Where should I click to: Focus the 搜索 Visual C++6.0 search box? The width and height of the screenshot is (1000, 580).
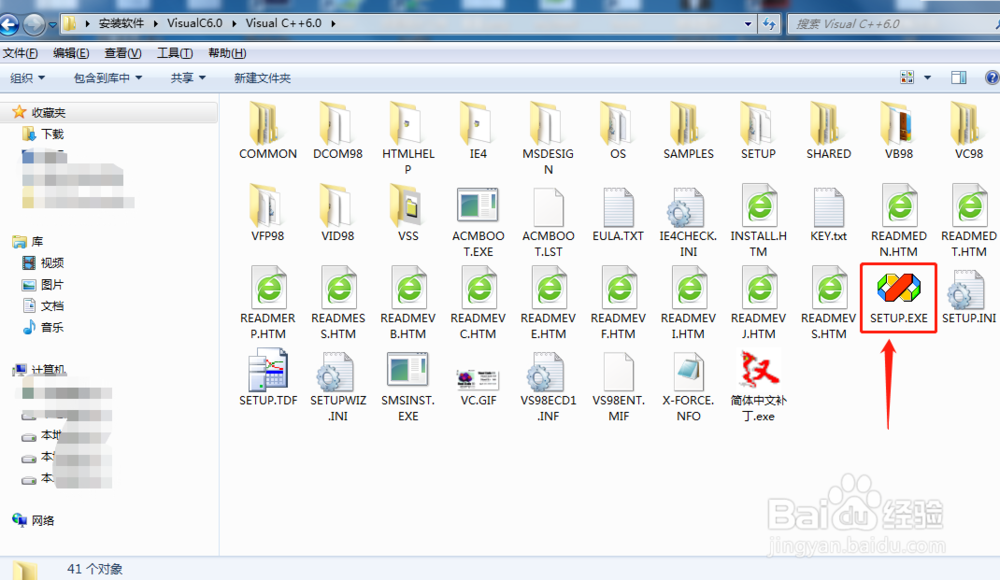click(893, 24)
